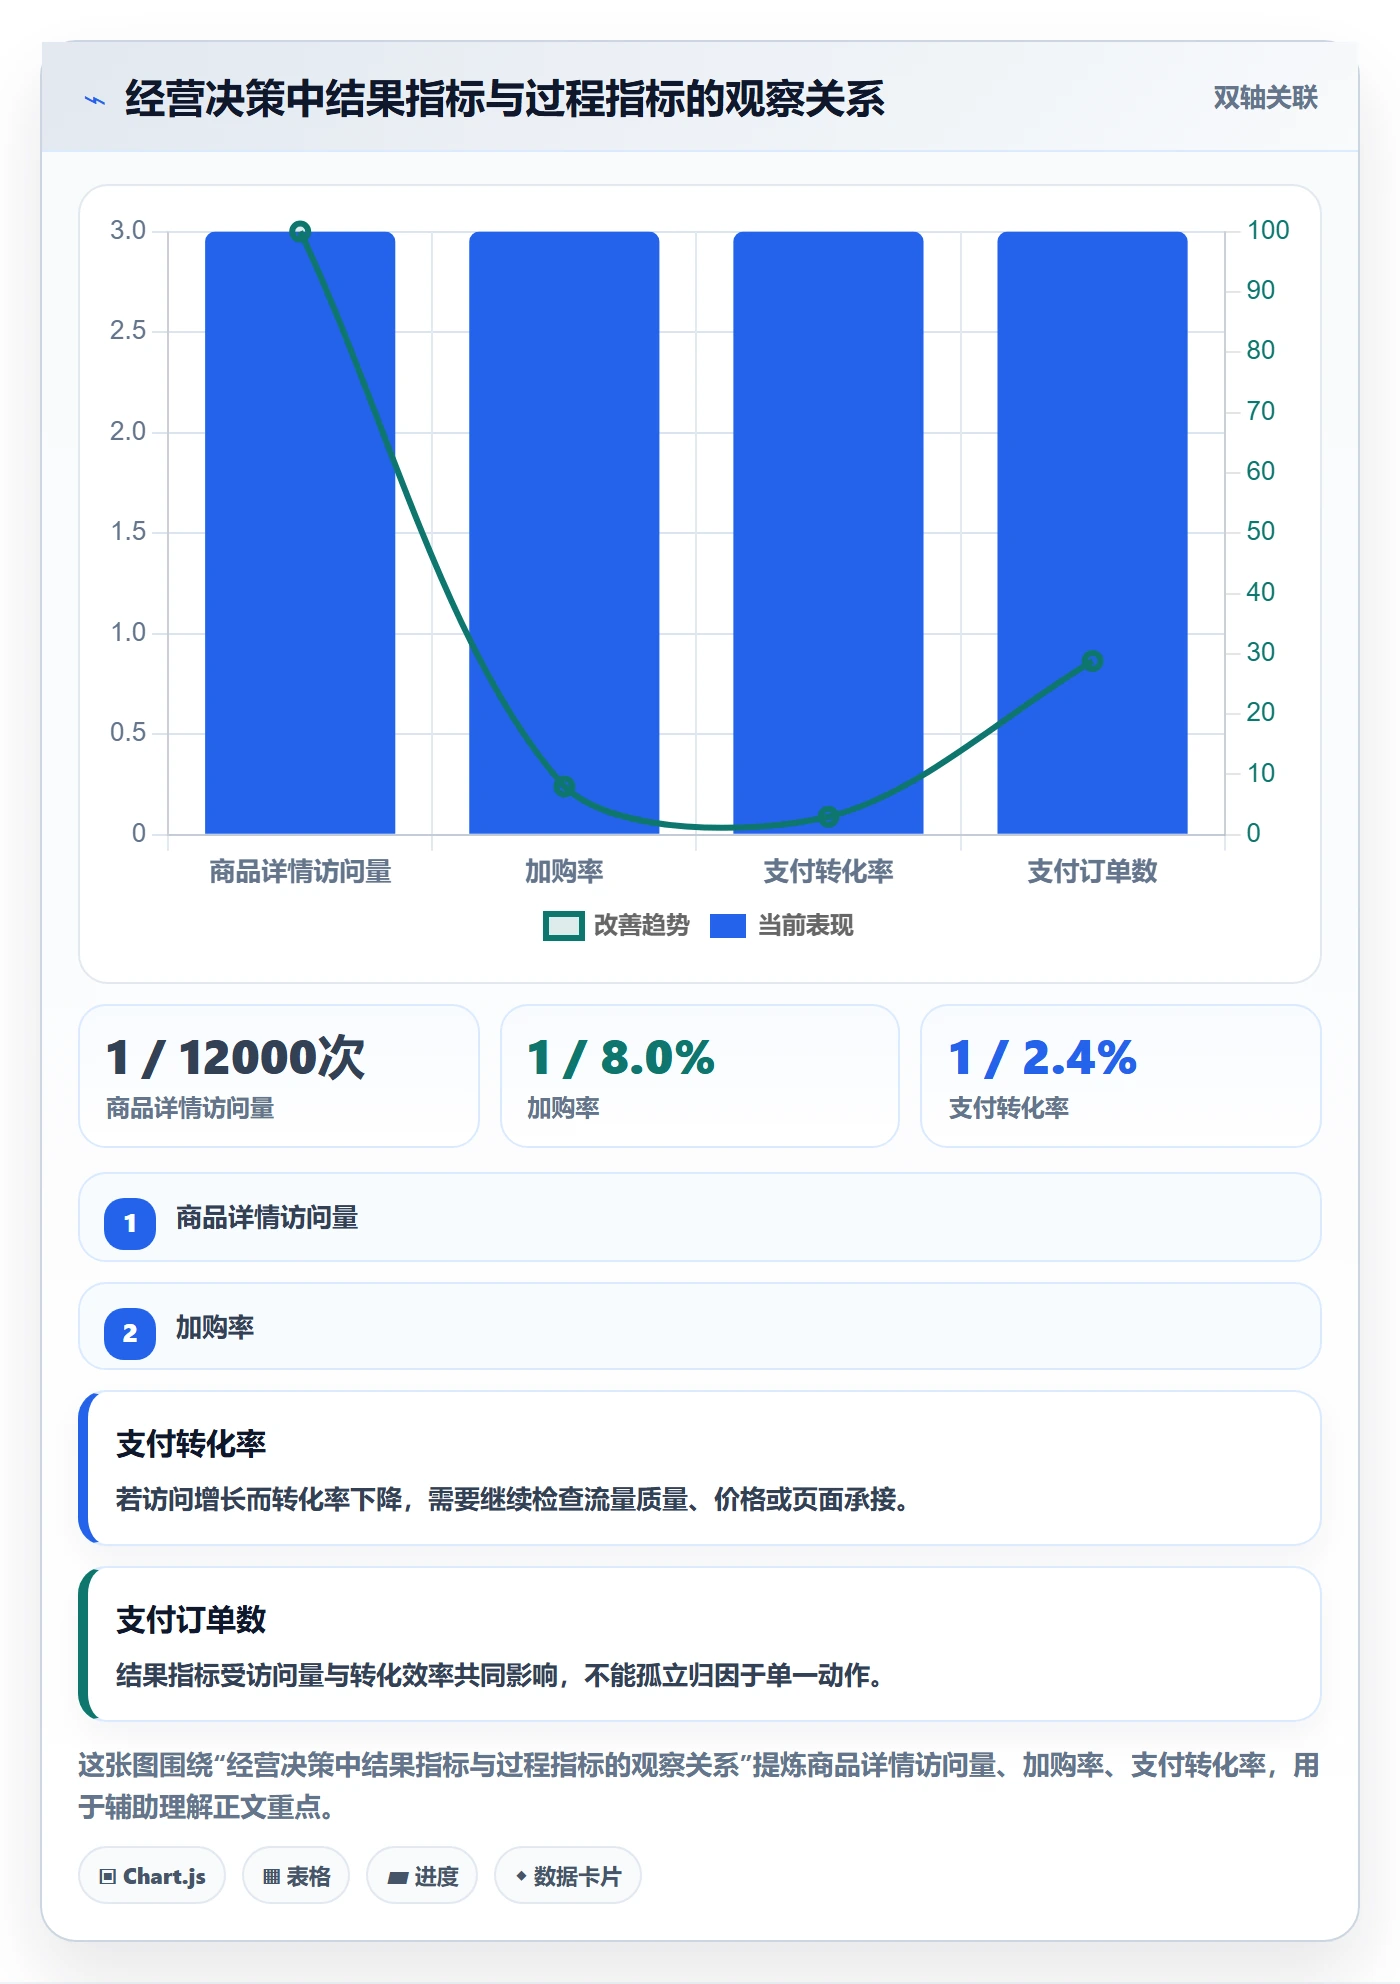Click the 表格 tag

[296, 1876]
